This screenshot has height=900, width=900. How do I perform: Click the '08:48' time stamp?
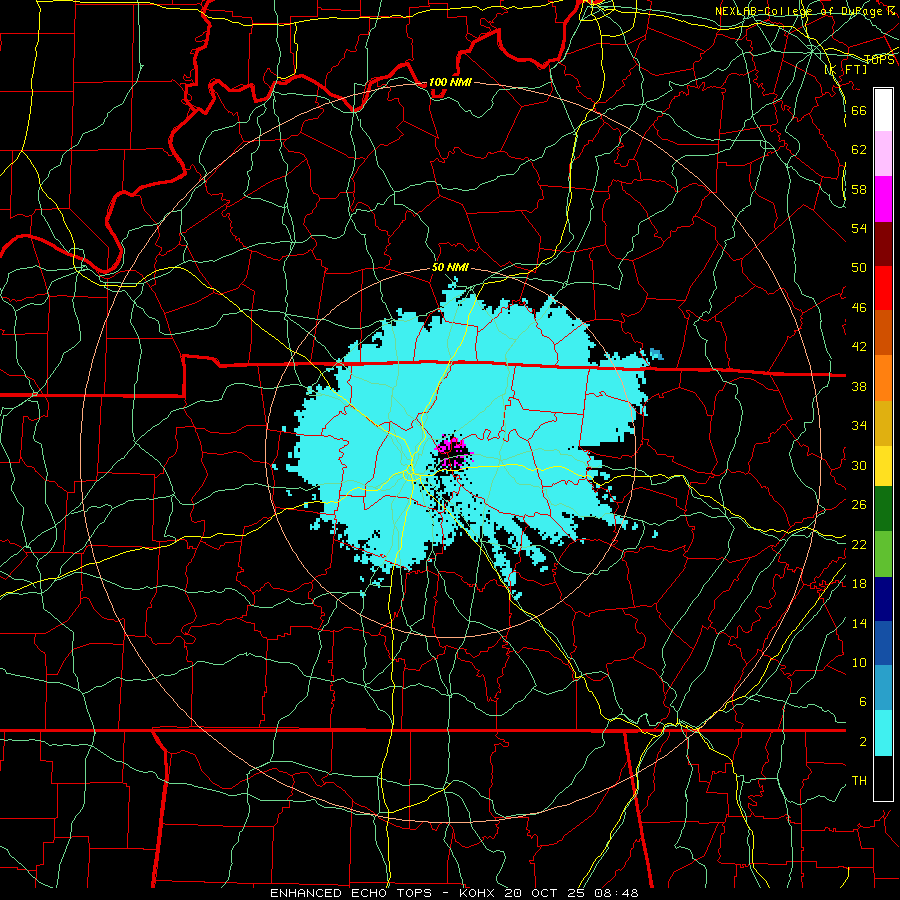pos(616,893)
